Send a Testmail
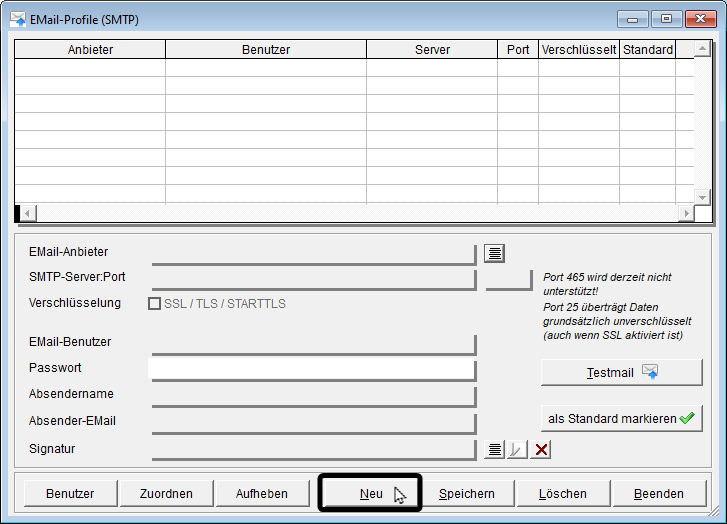Image resolution: width=727 pixels, height=524 pixels. tap(622, 372)
